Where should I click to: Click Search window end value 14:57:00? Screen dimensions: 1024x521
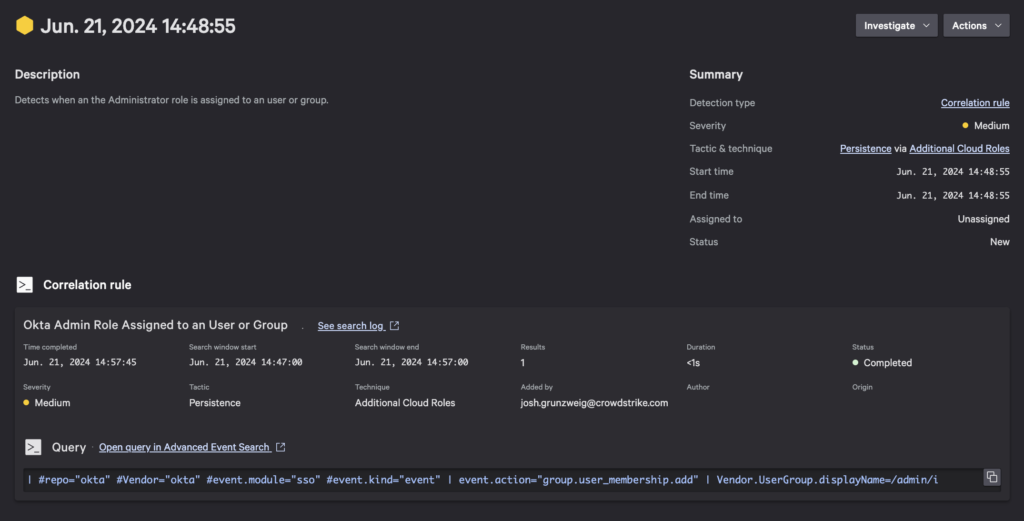click(411, 362)
